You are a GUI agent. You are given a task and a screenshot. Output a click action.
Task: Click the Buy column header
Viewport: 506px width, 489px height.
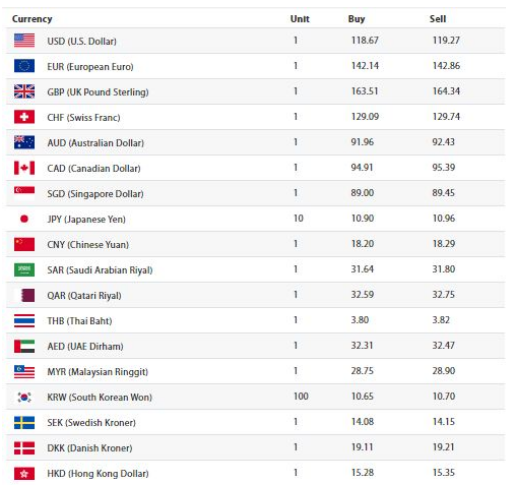(356, 19)
